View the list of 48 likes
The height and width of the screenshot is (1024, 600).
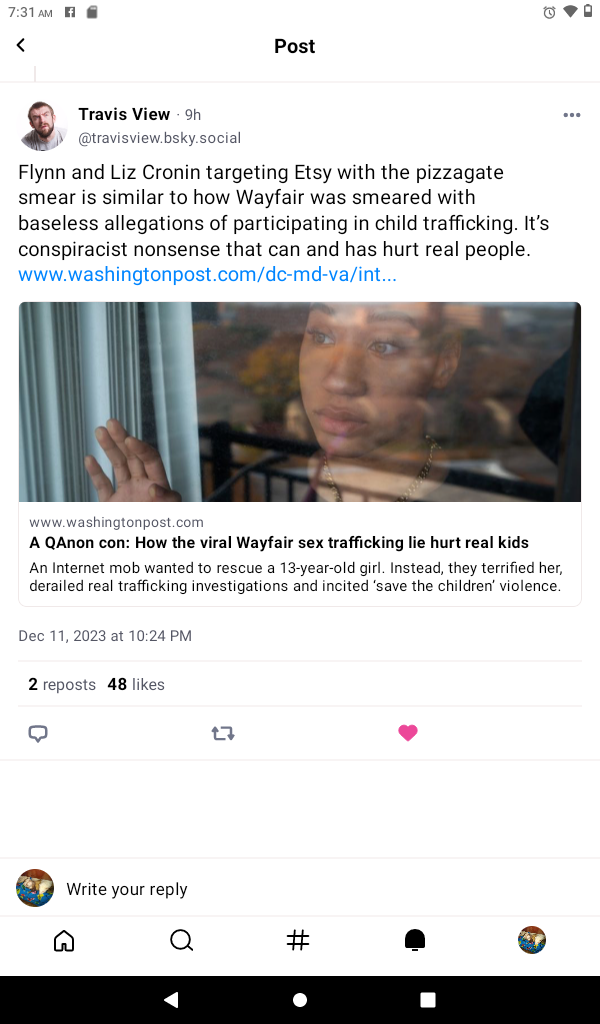[x=136, y=684]
